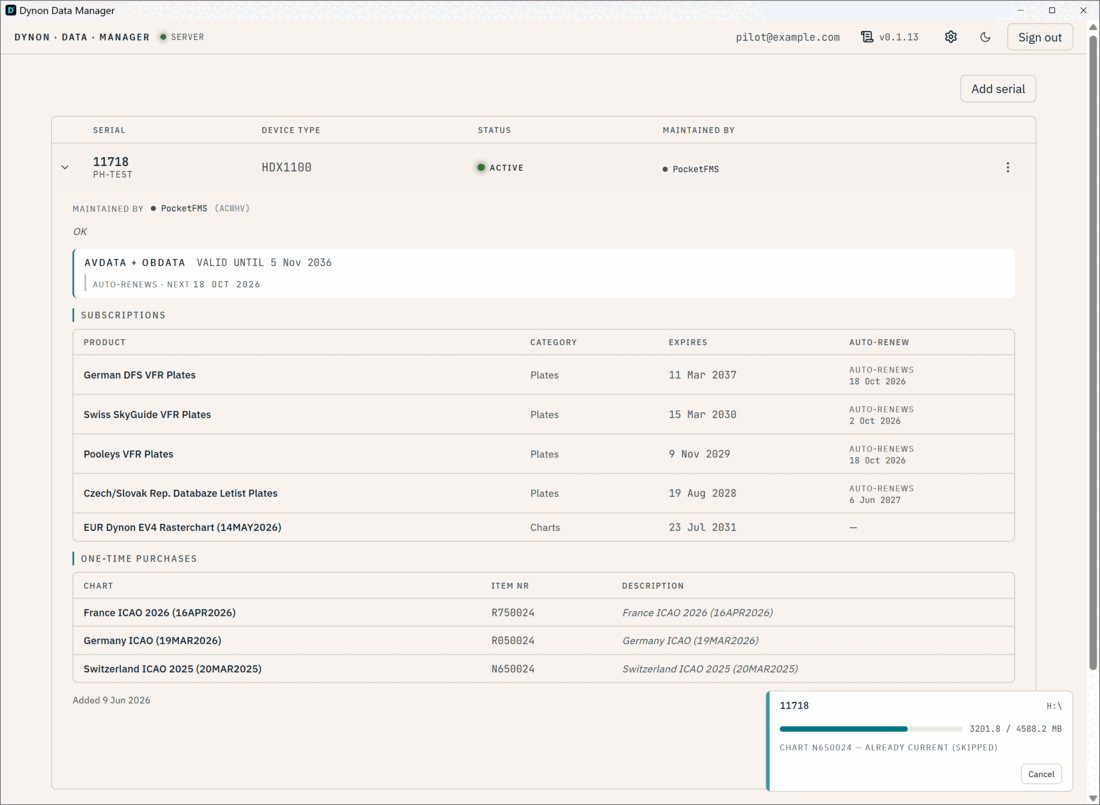Click auto-renews 6 Jun 2027 entry

click(881, 494)
